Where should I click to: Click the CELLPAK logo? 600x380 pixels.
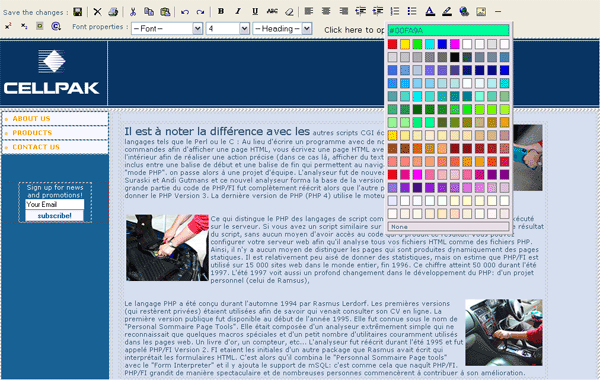click(x=52, y=72)
